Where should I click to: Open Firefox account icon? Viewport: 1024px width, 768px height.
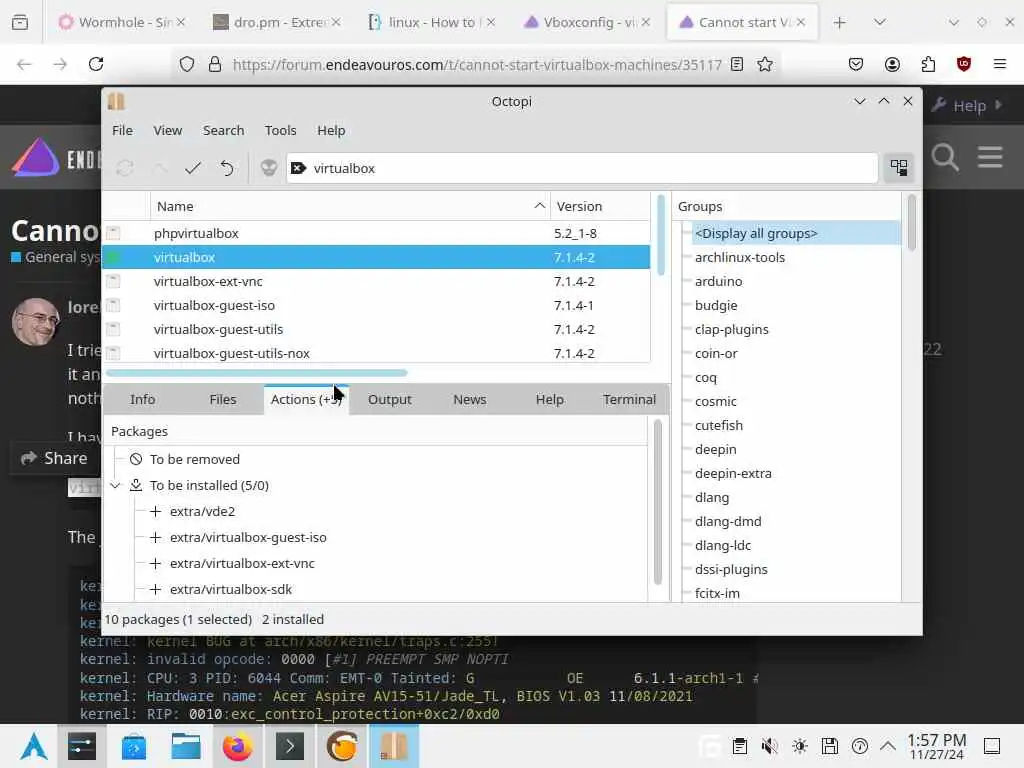[x=892, y=64]
